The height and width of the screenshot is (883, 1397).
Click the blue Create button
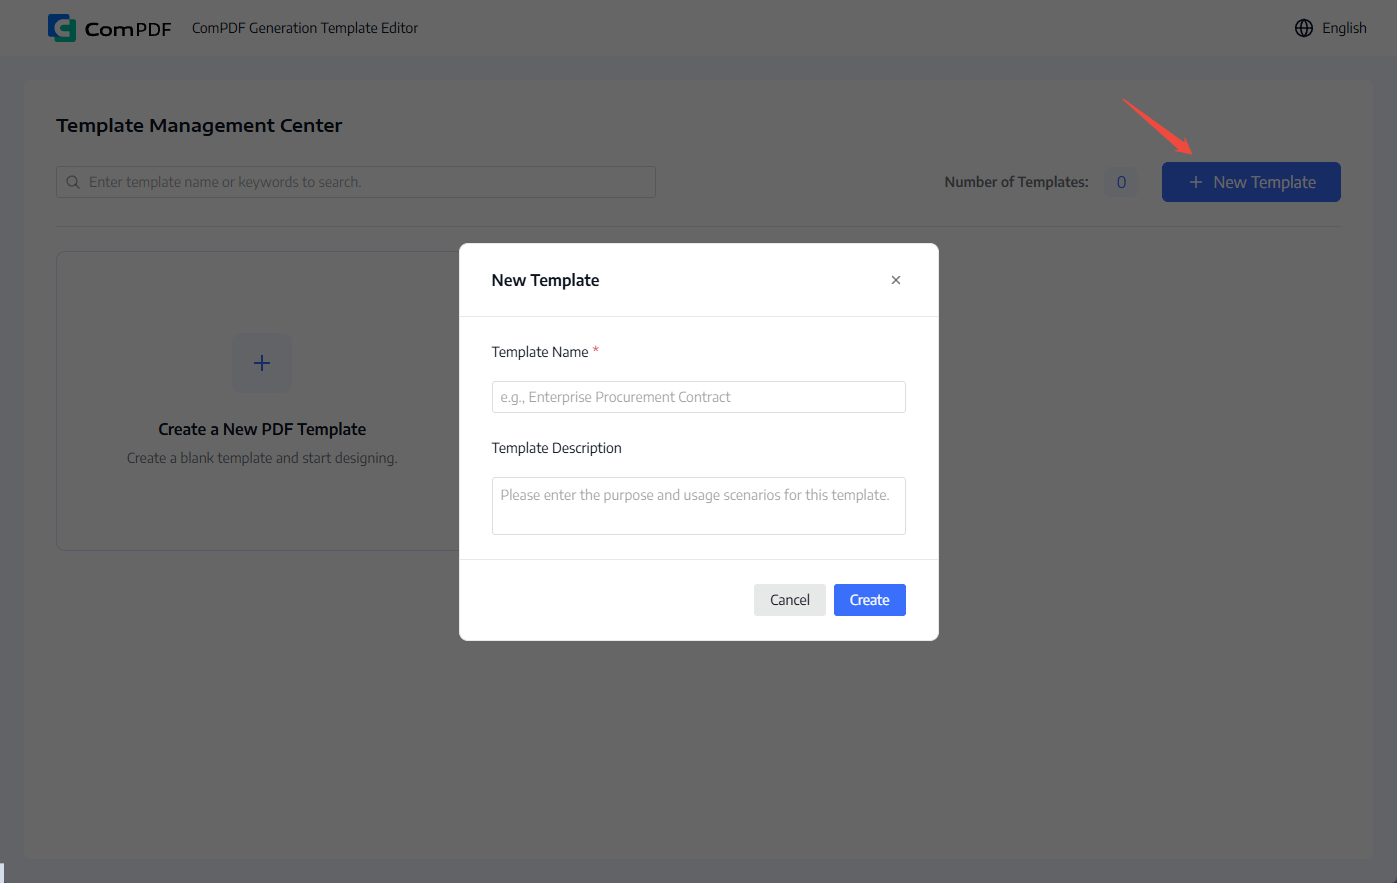pos(870,600)
